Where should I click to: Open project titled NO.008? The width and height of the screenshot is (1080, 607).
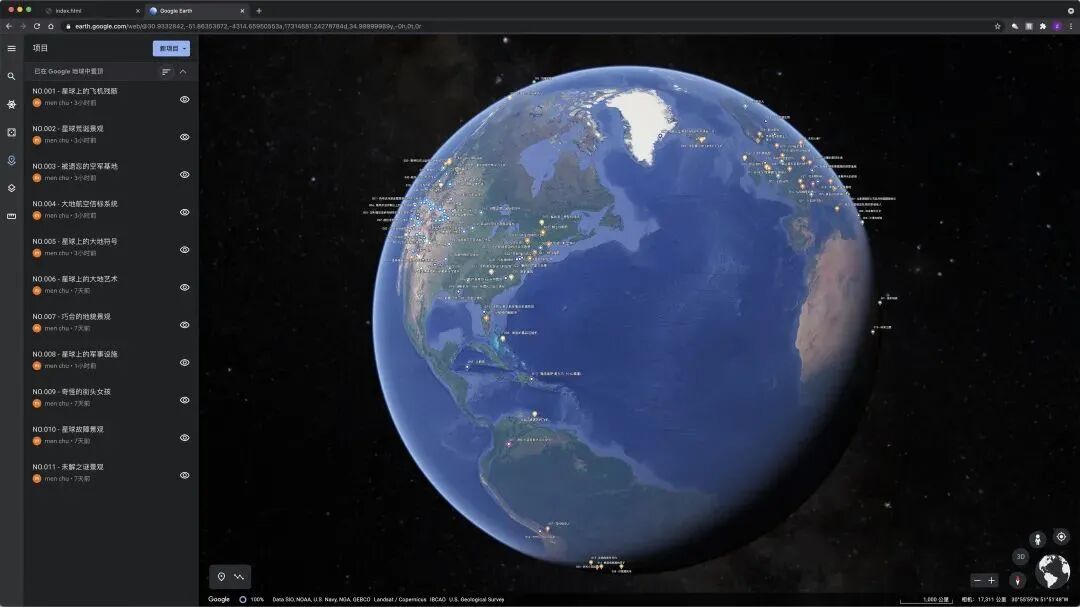point(75,354)
